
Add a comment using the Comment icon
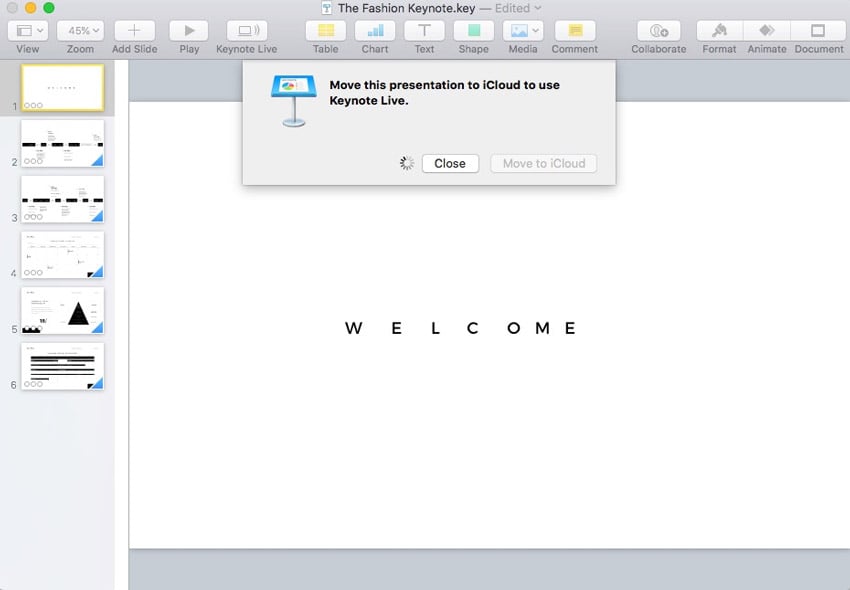tap(574, 31)
